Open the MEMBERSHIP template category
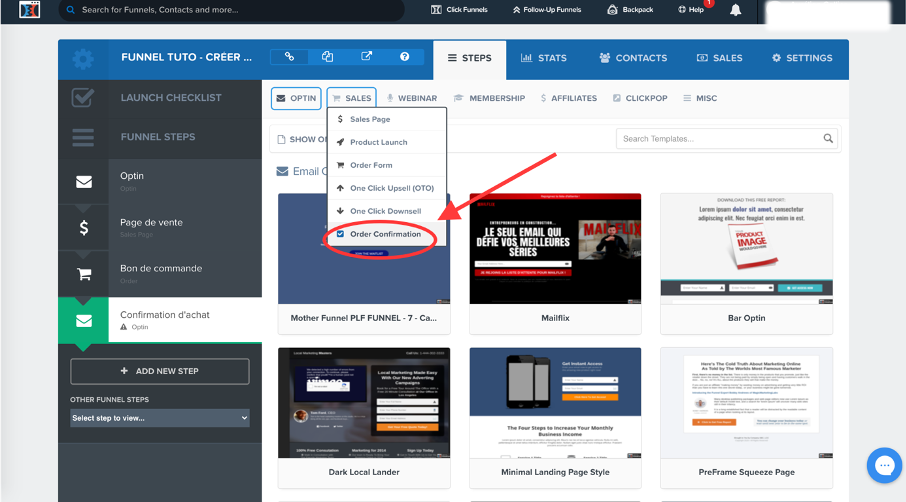The image size is (906, 502). pos(489,98)
